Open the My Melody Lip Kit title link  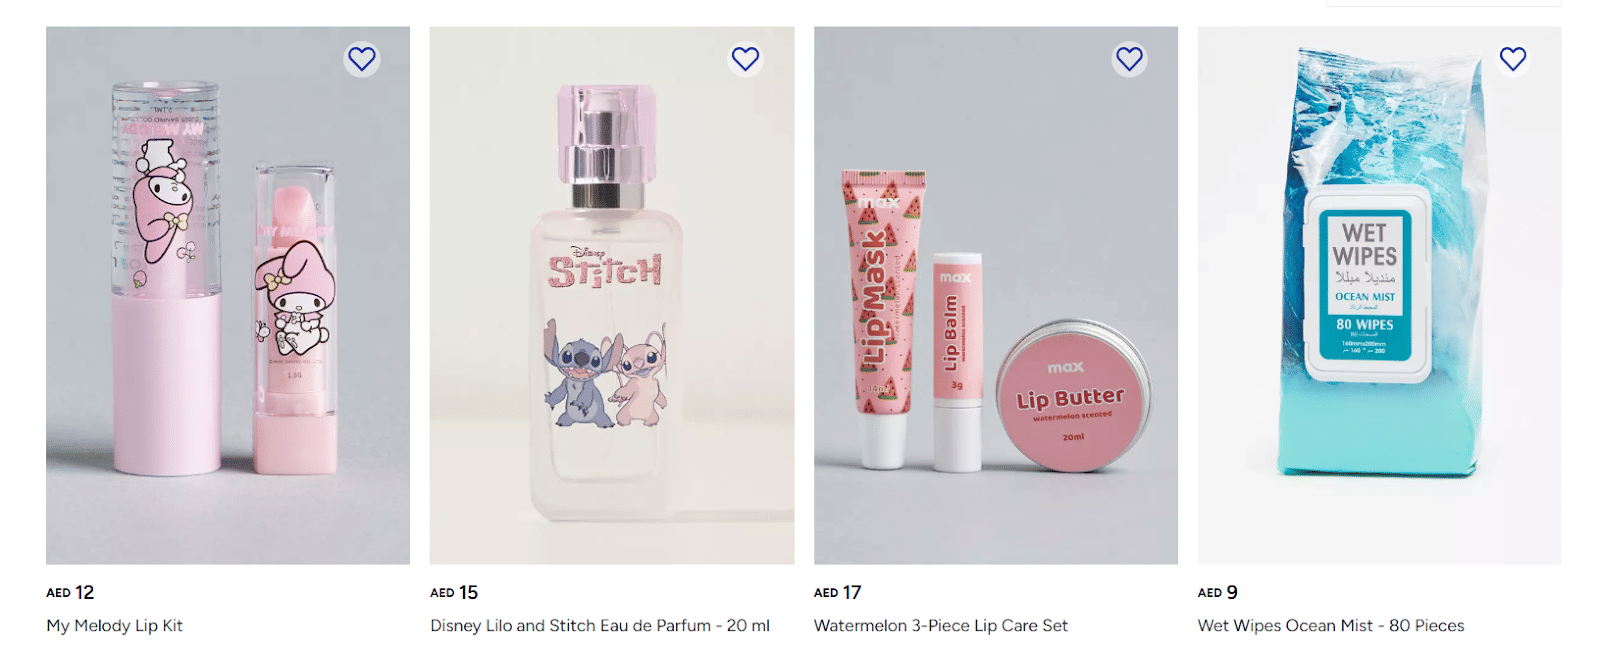[114, 625]
